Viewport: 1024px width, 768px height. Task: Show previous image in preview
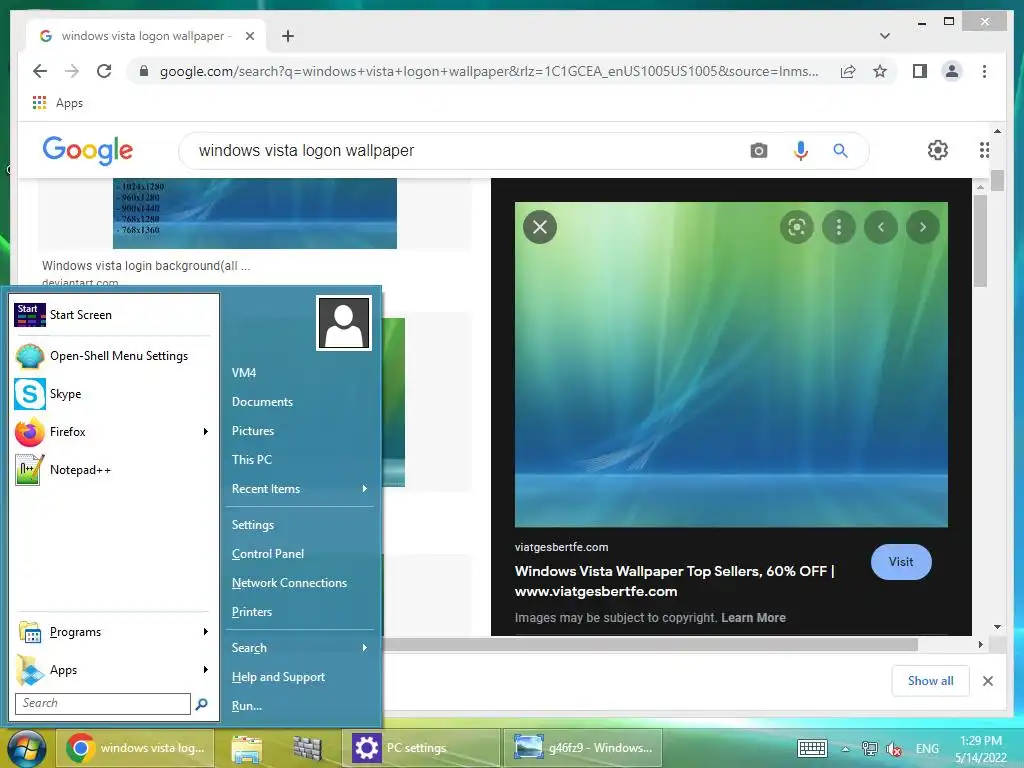tap(881, 227)
